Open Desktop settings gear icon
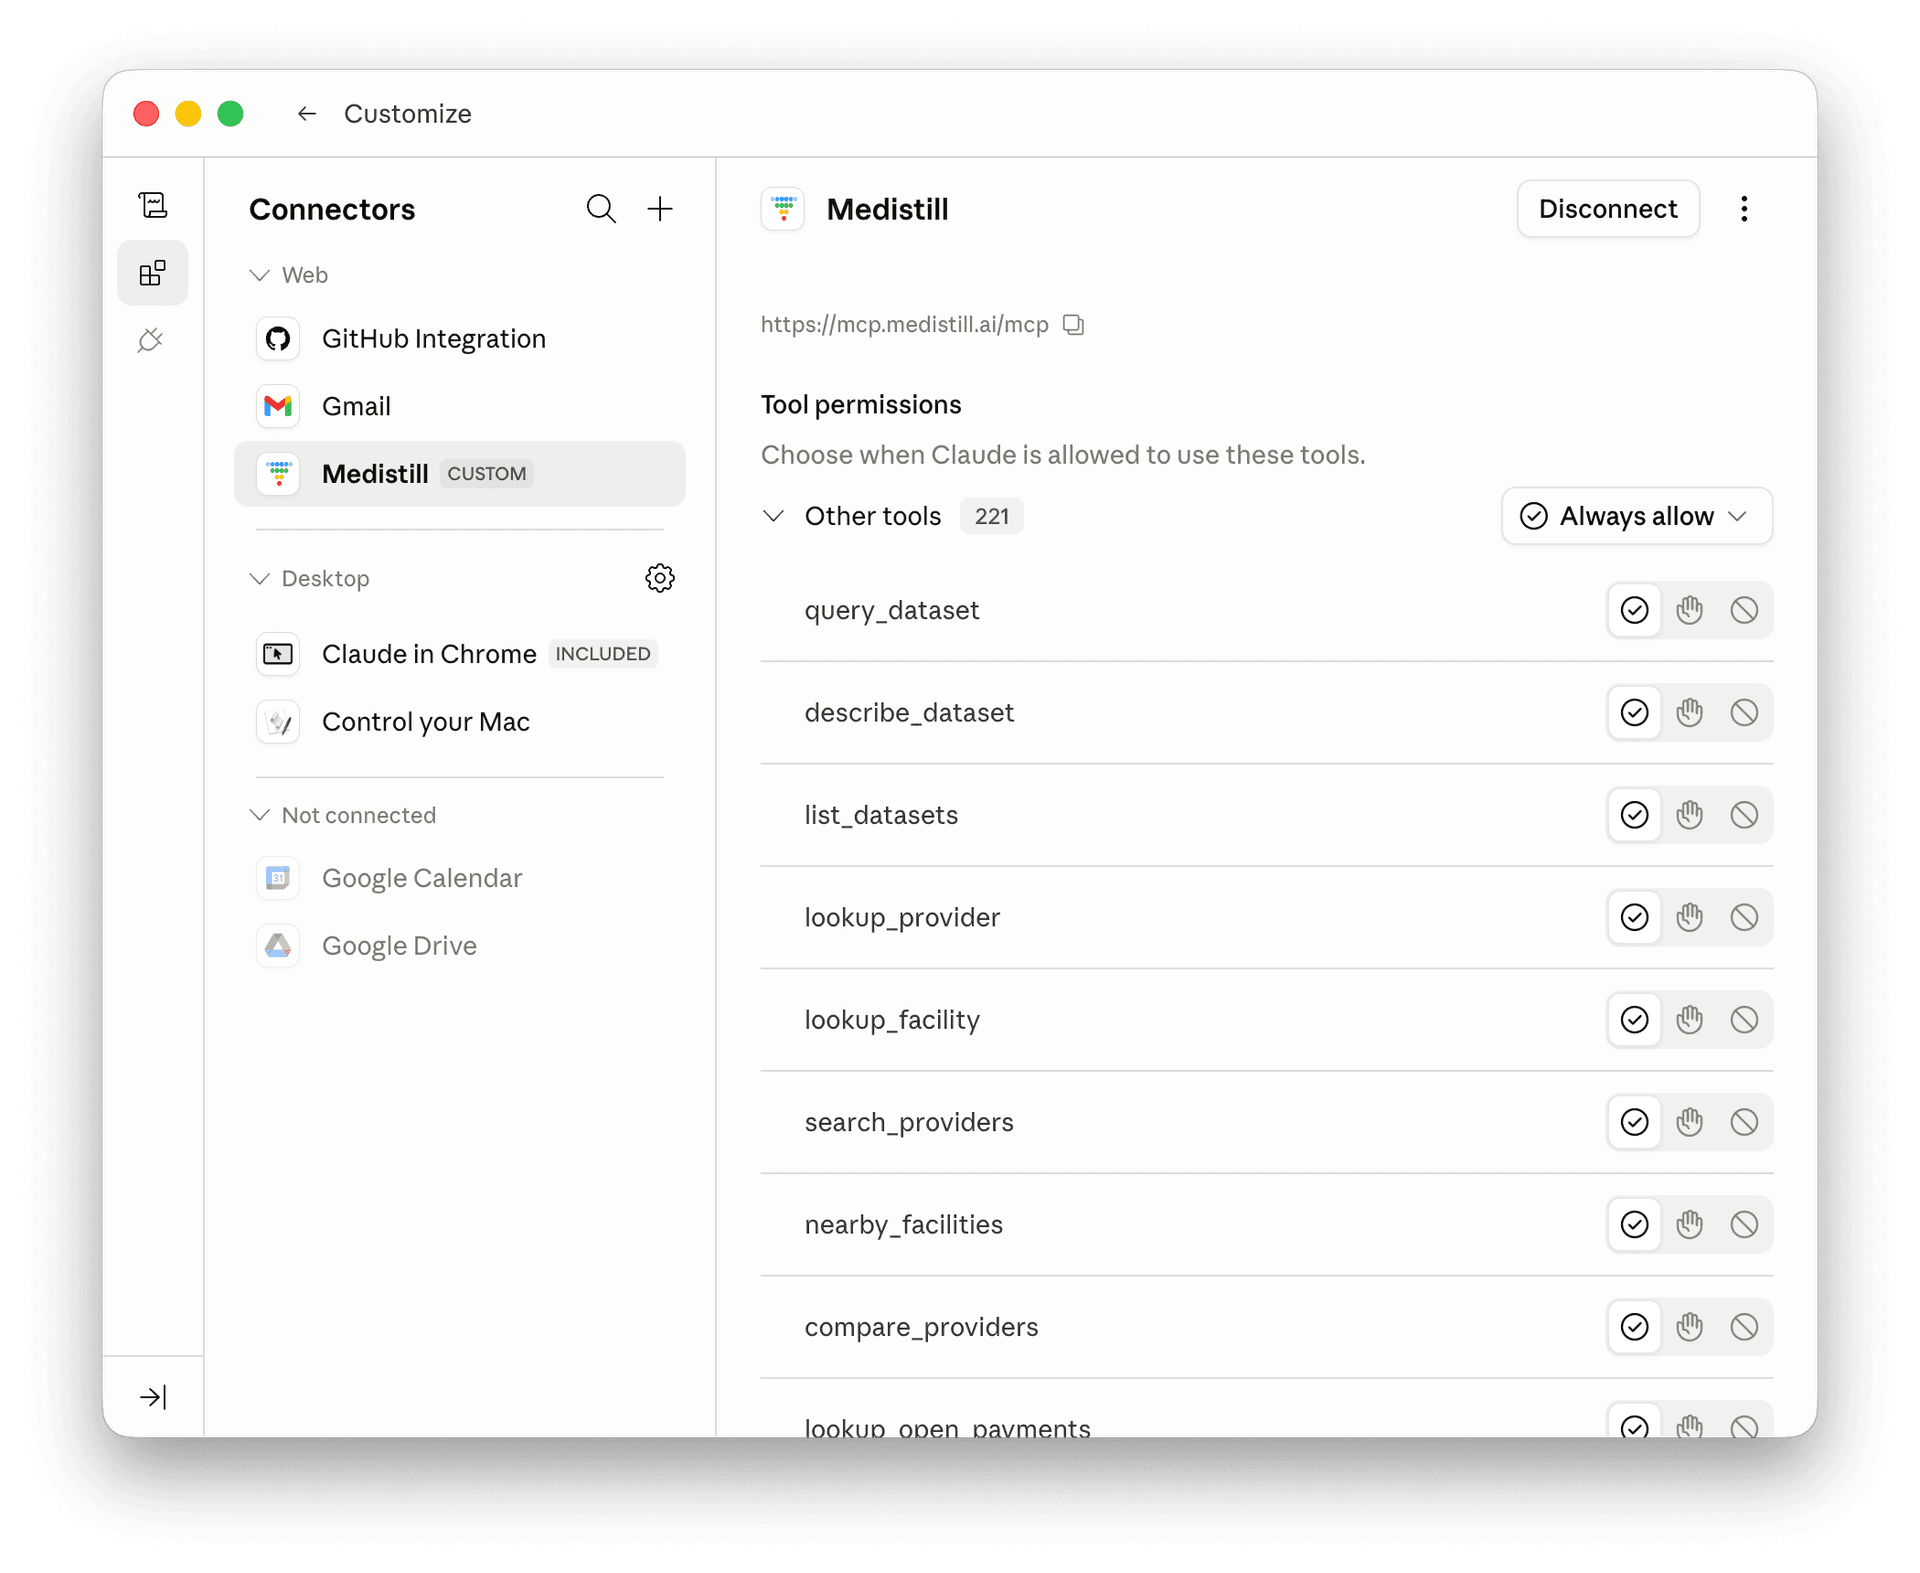This screenshot has width=1920, height=1573. click(660, 578)
